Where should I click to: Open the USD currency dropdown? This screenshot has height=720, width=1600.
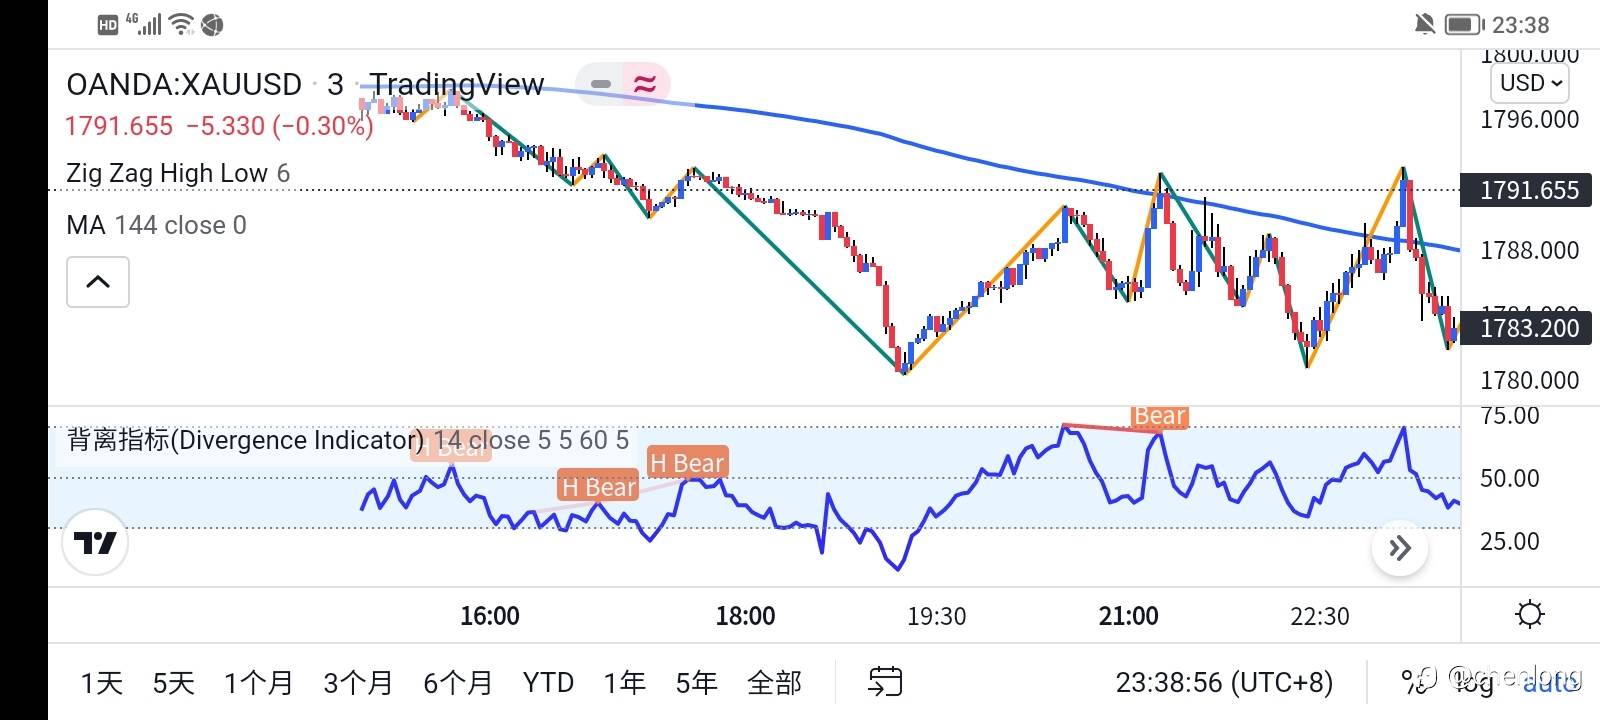[1530, 83]
